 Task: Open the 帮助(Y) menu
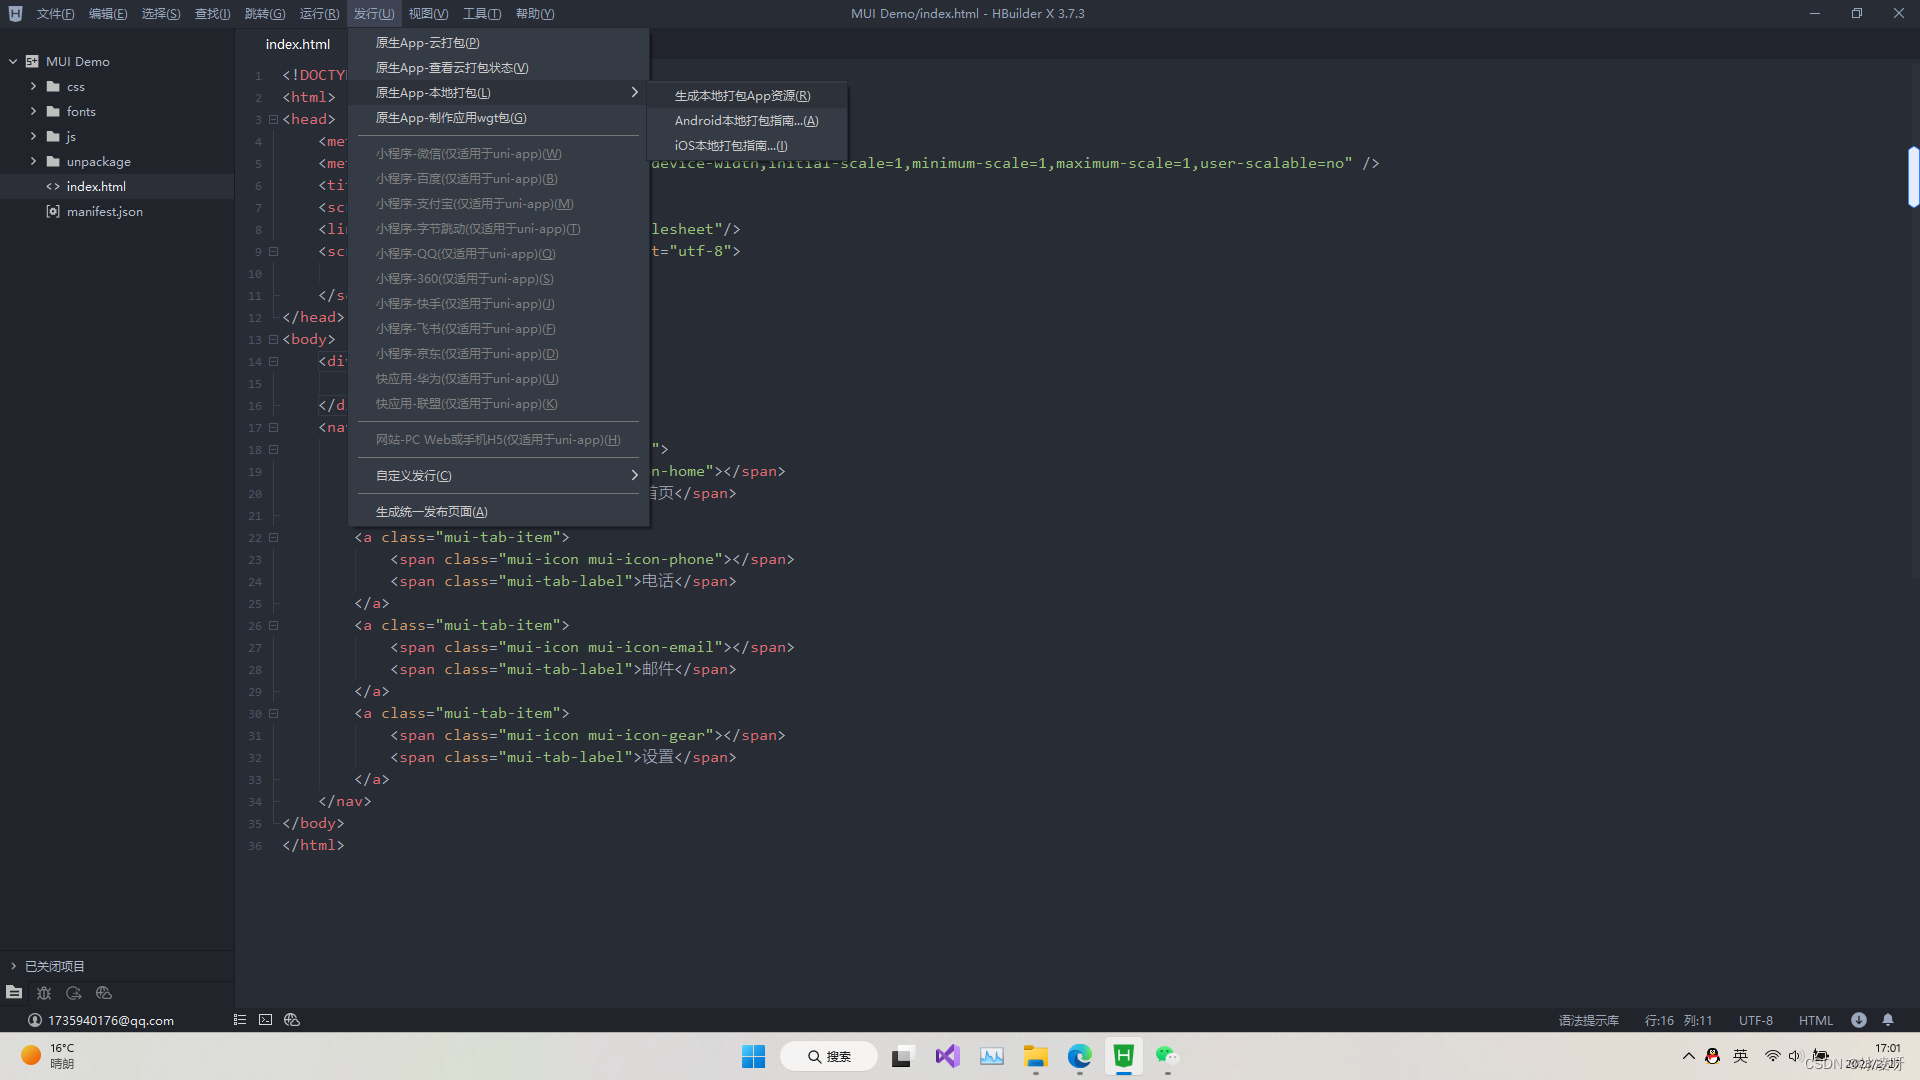tap(535, 14)
